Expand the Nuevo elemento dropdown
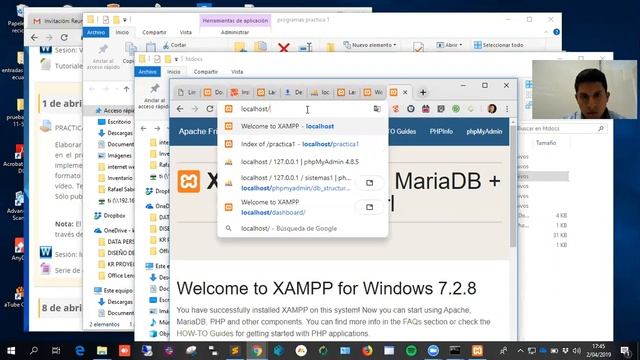 pos(370,45)
